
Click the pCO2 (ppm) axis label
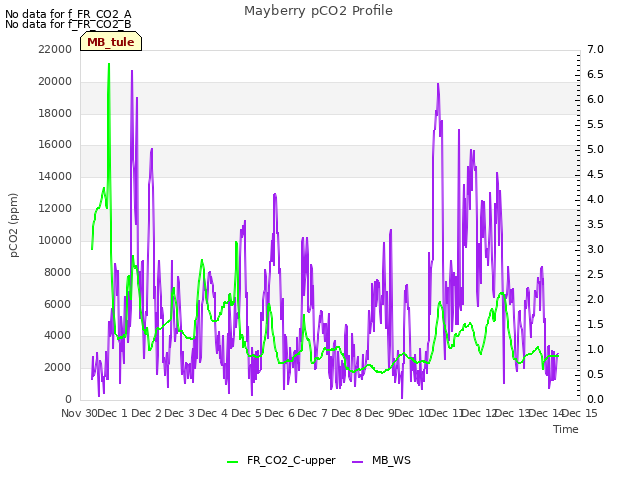tap(14, 225)
